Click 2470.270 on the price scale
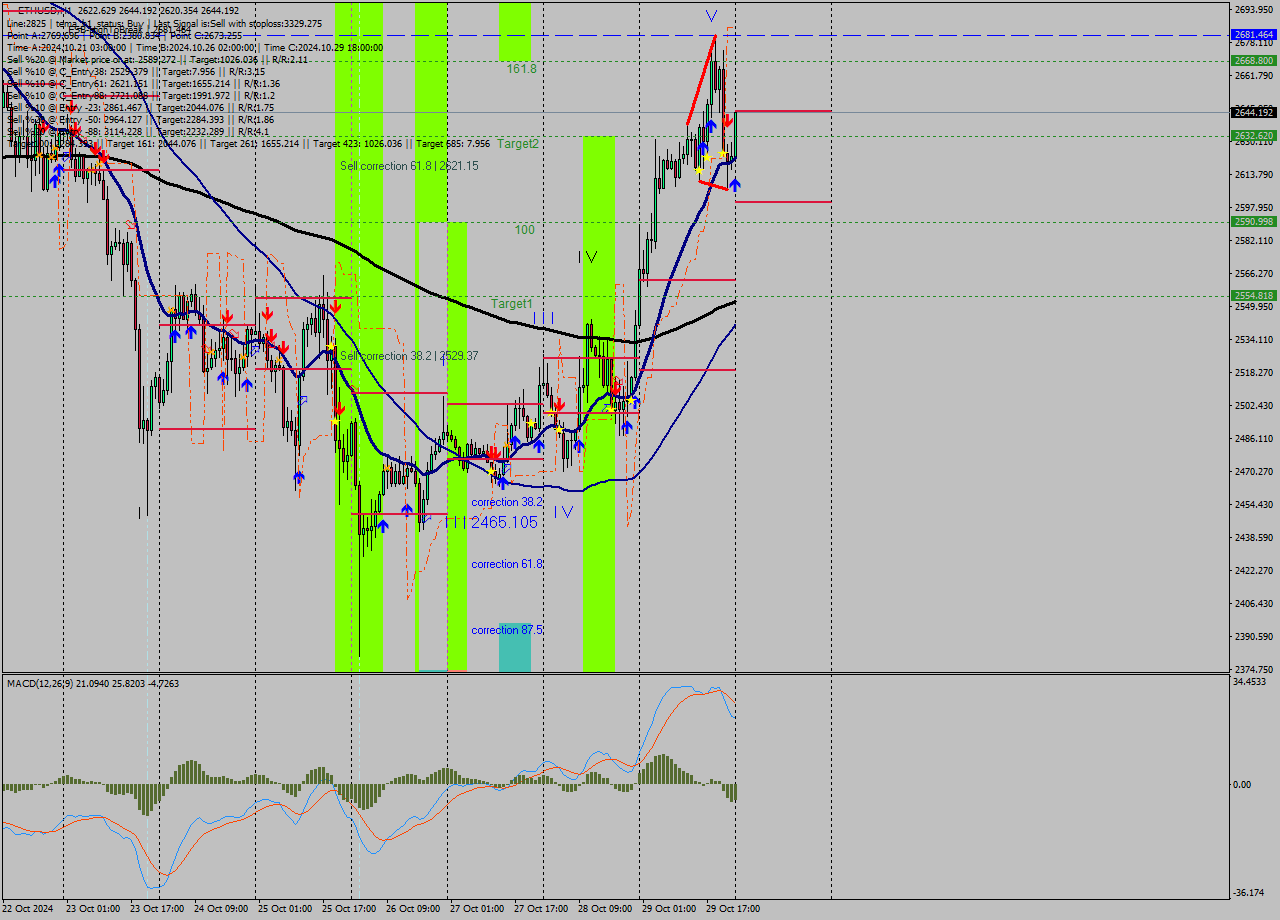Screen dimensions: 1280x920 [1253, 471]
